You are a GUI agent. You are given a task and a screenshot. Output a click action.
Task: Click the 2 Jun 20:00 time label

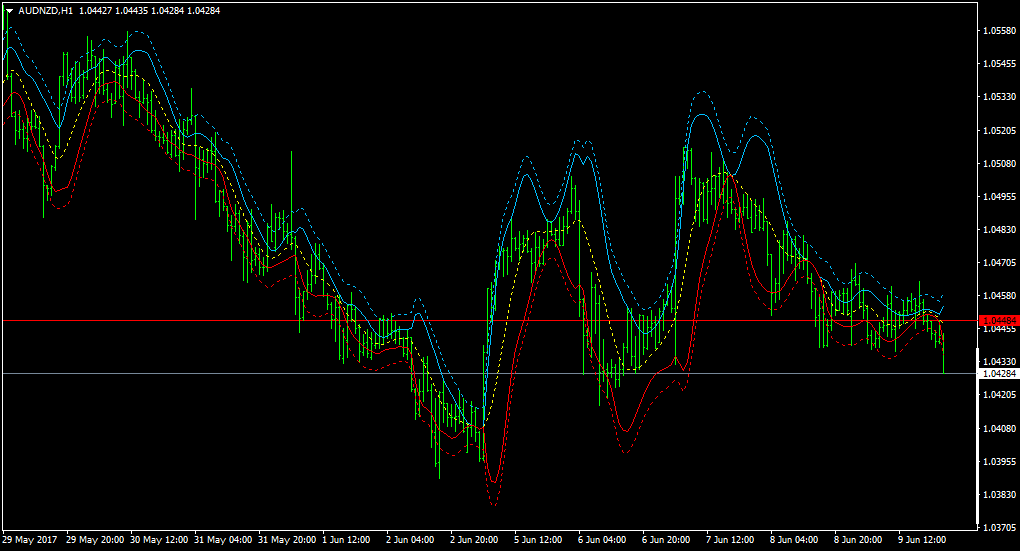(474, 540)
